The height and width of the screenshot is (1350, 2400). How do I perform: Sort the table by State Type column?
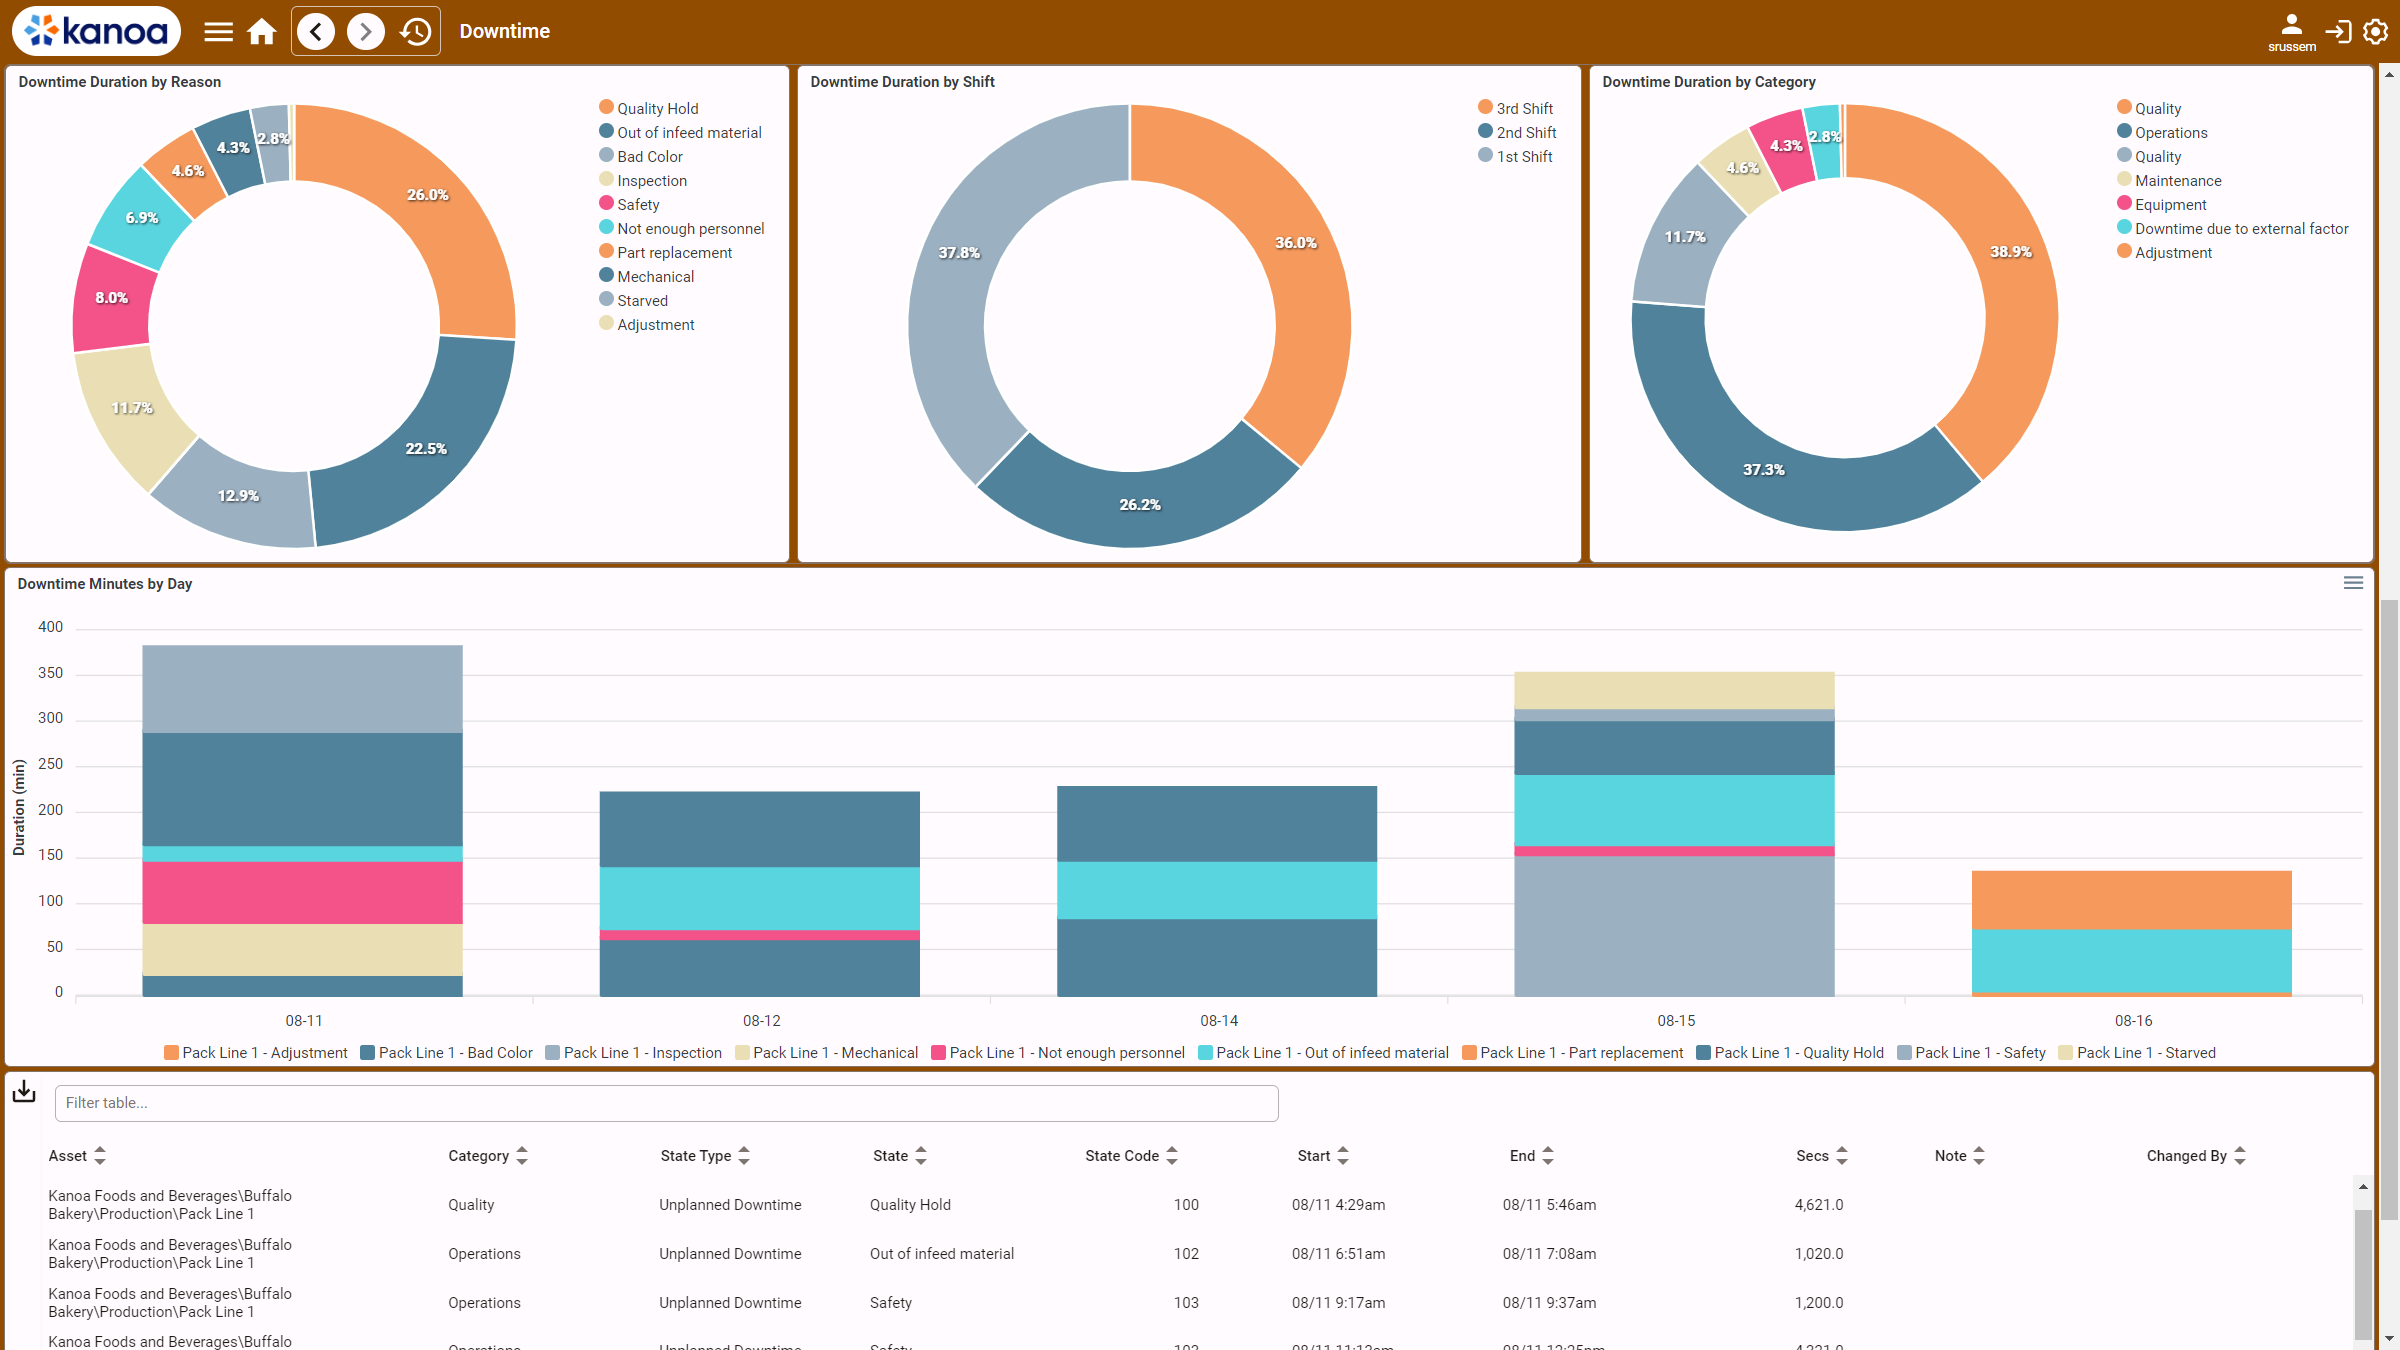click(705, 1156)
